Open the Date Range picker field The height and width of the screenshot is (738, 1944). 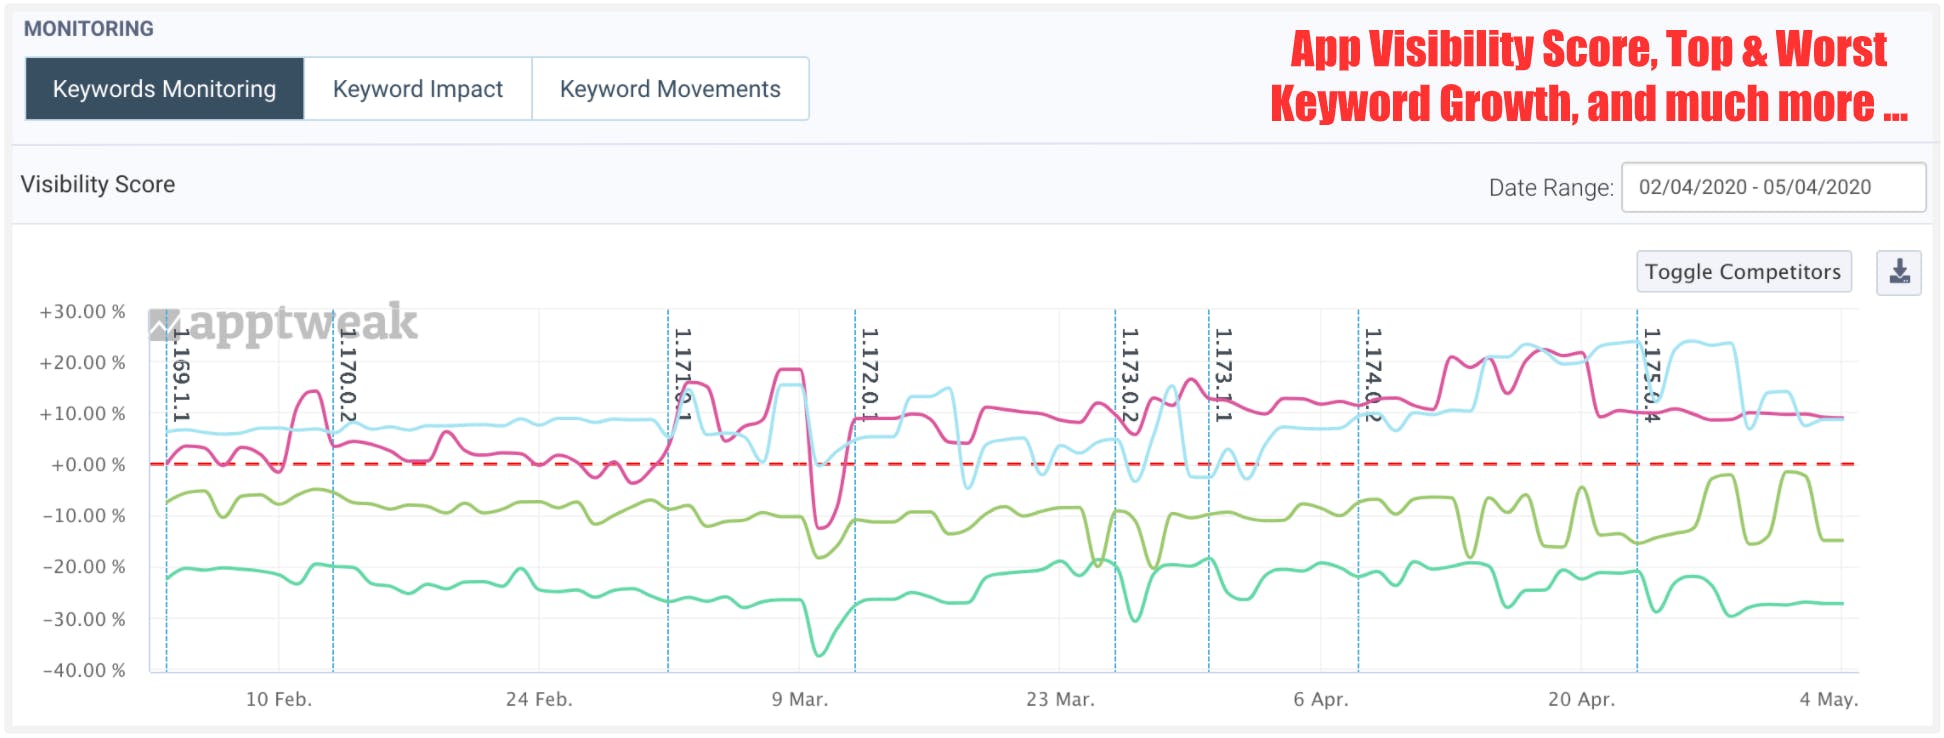coord(1773,187)
